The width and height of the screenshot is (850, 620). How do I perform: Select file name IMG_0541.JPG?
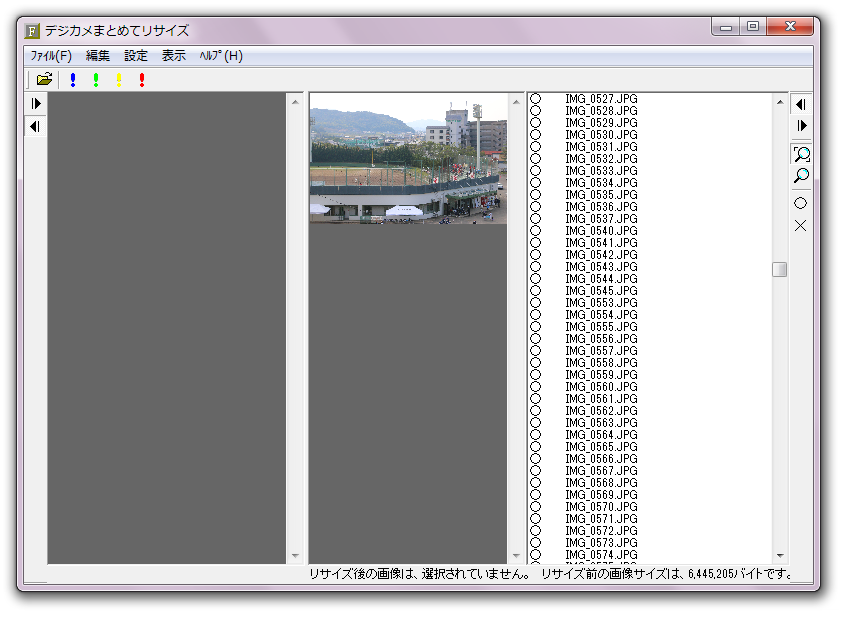601,243
